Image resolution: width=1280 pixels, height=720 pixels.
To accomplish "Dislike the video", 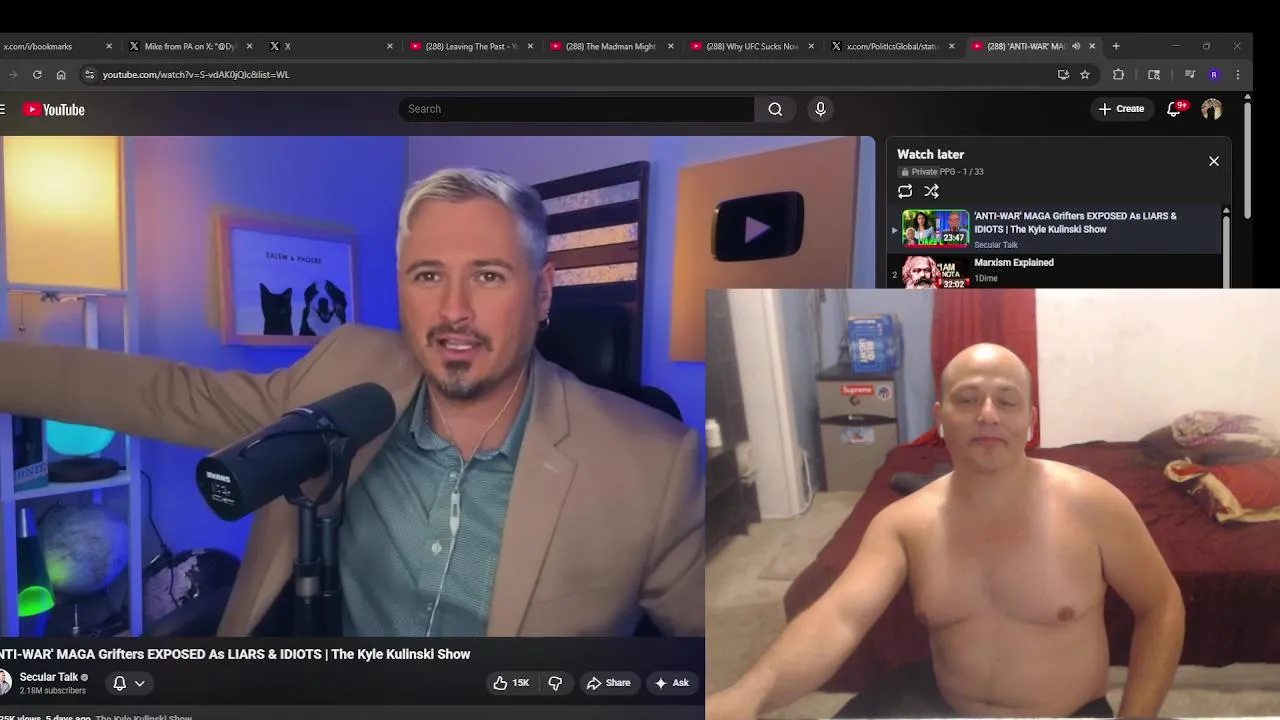I will click(555, 683).
